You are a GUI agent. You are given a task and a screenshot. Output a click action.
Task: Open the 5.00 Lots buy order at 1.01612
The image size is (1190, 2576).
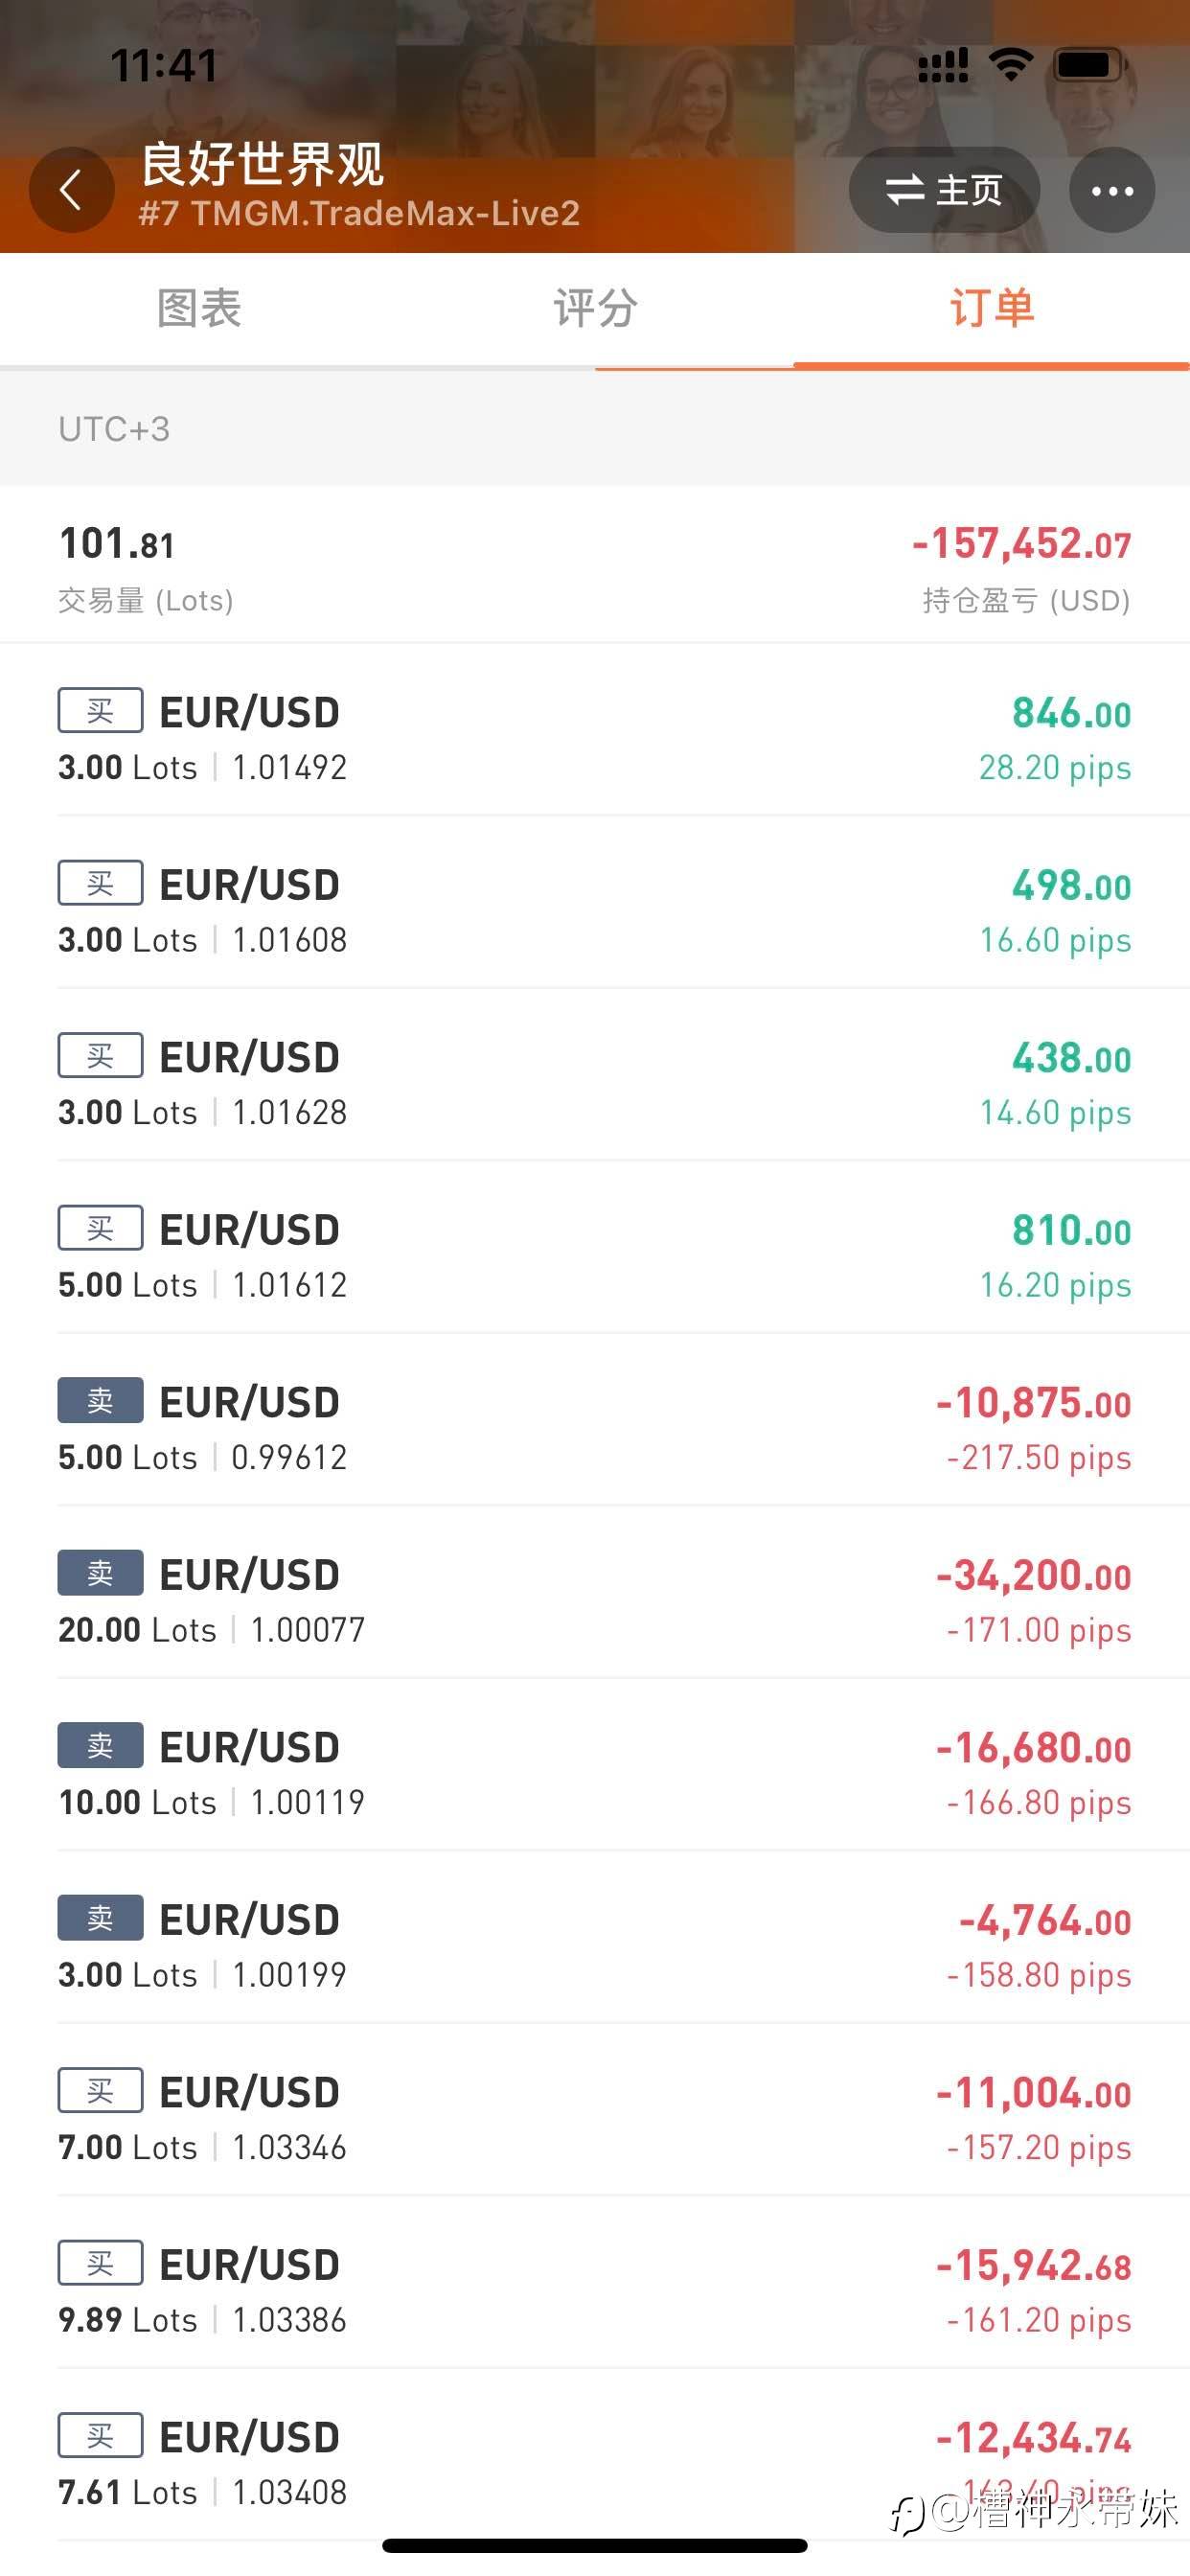[x=595, y=1255]
